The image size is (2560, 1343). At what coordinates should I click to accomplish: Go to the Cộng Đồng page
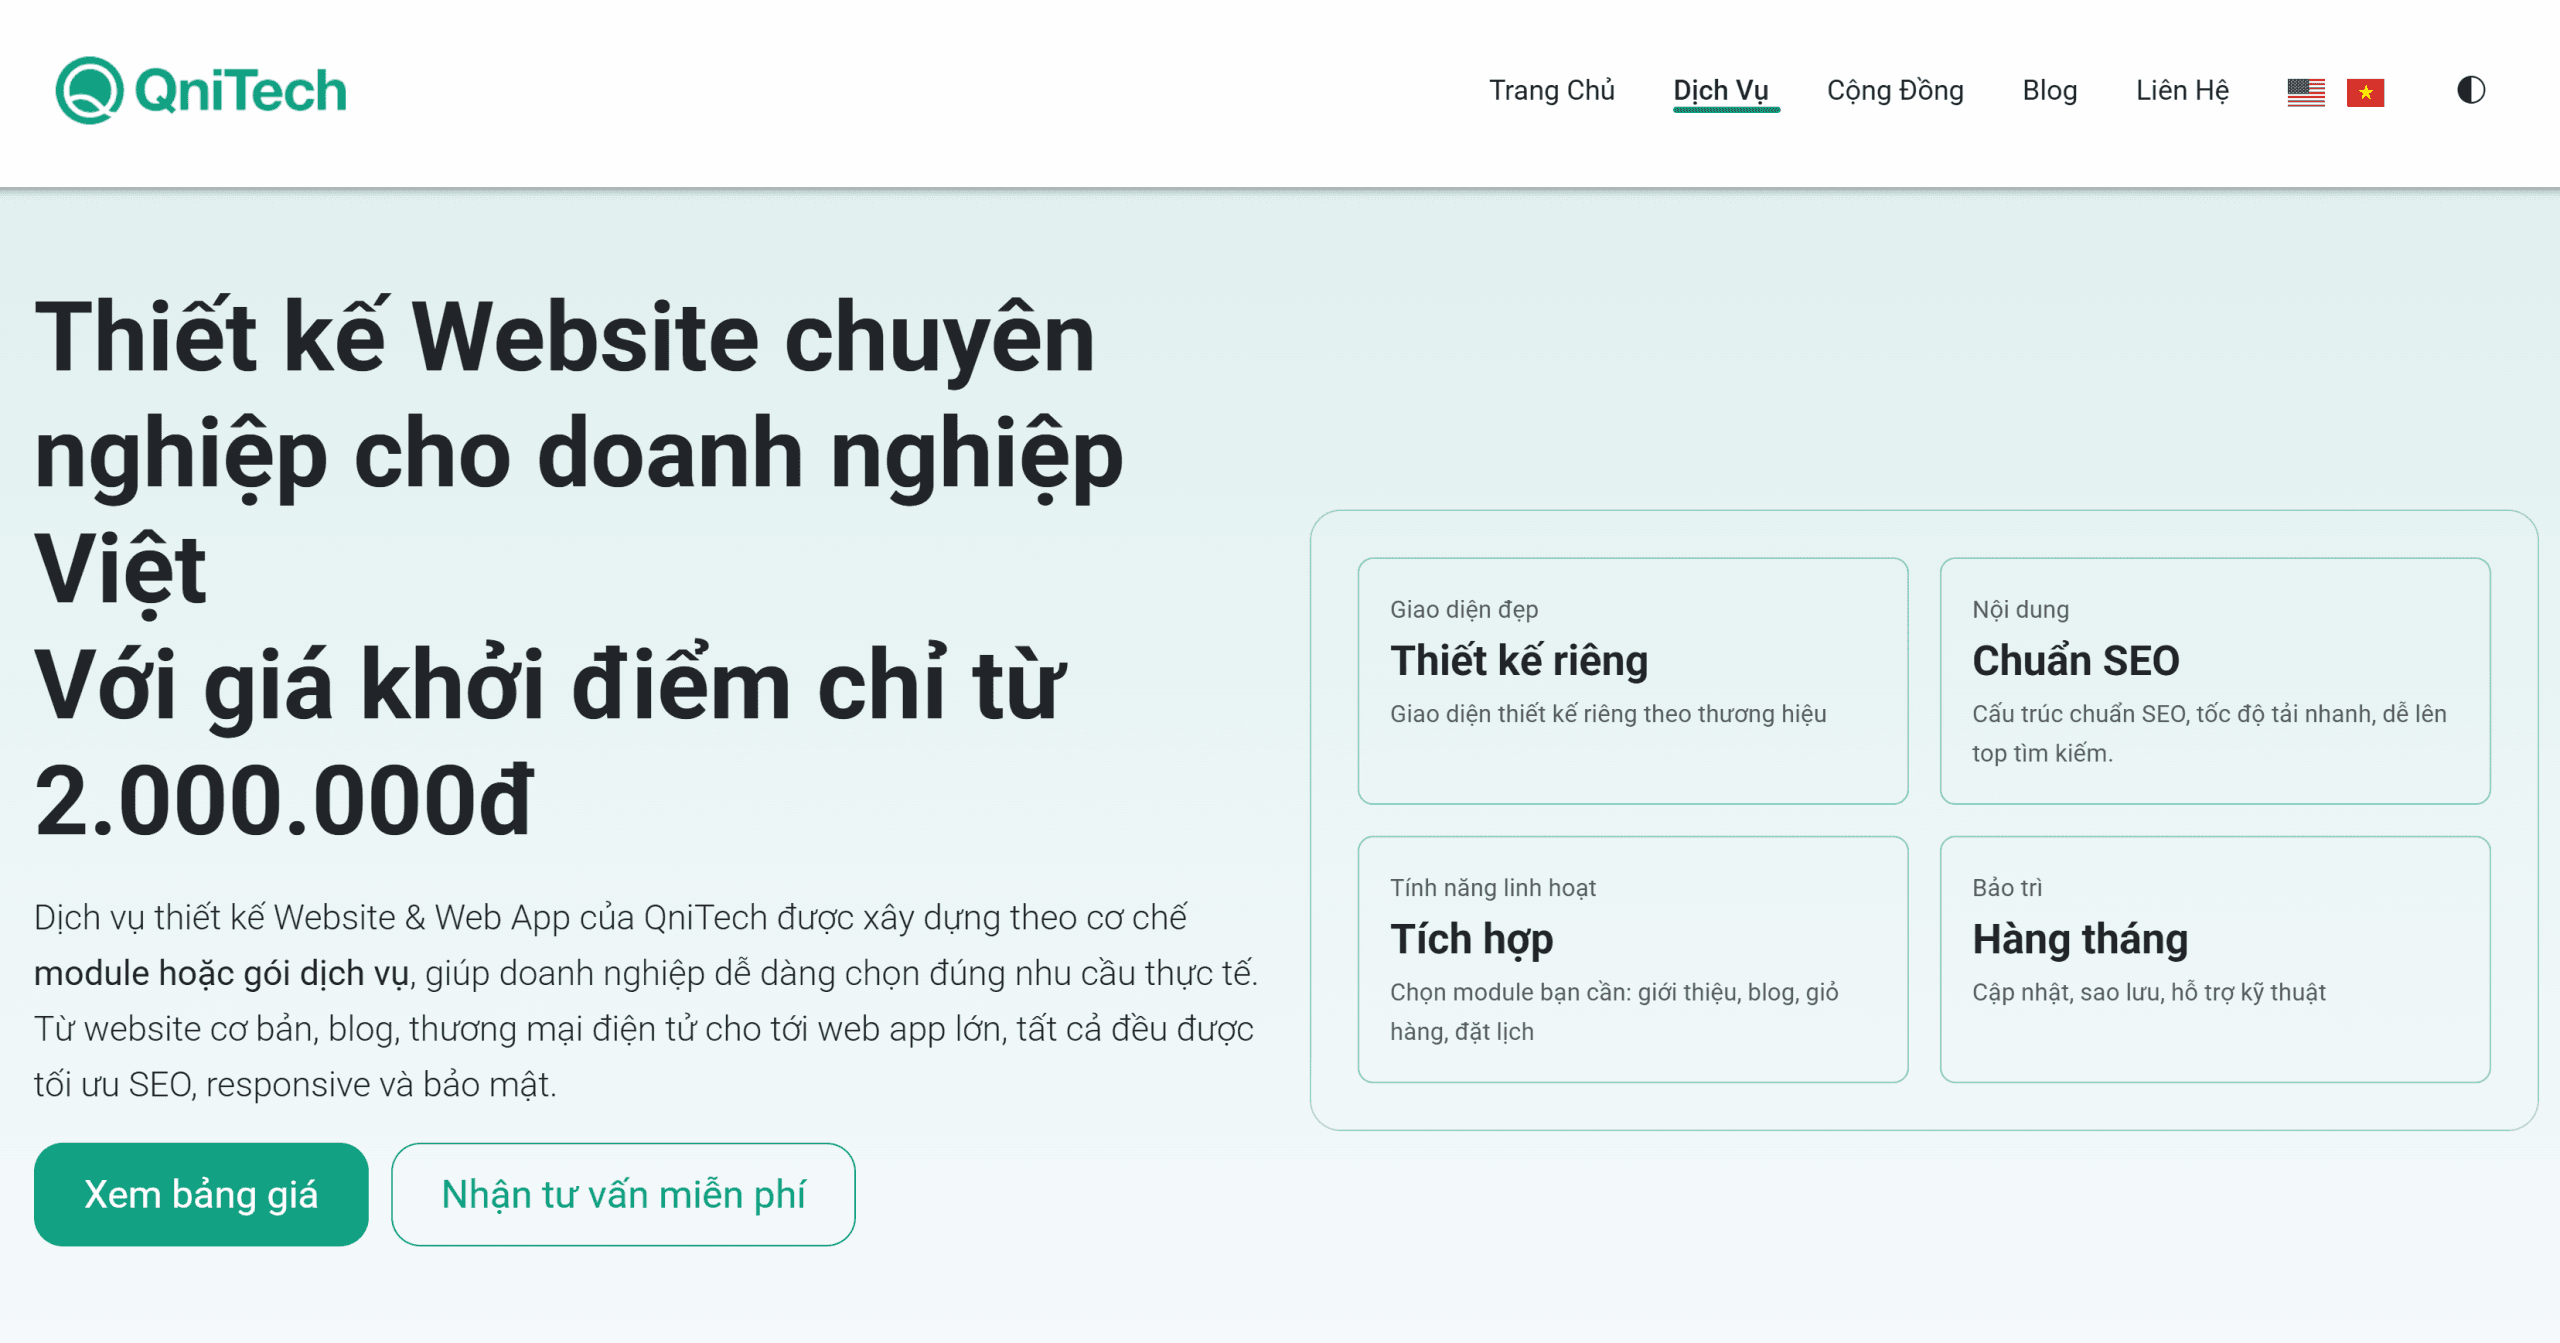(x=1894, y=90)
